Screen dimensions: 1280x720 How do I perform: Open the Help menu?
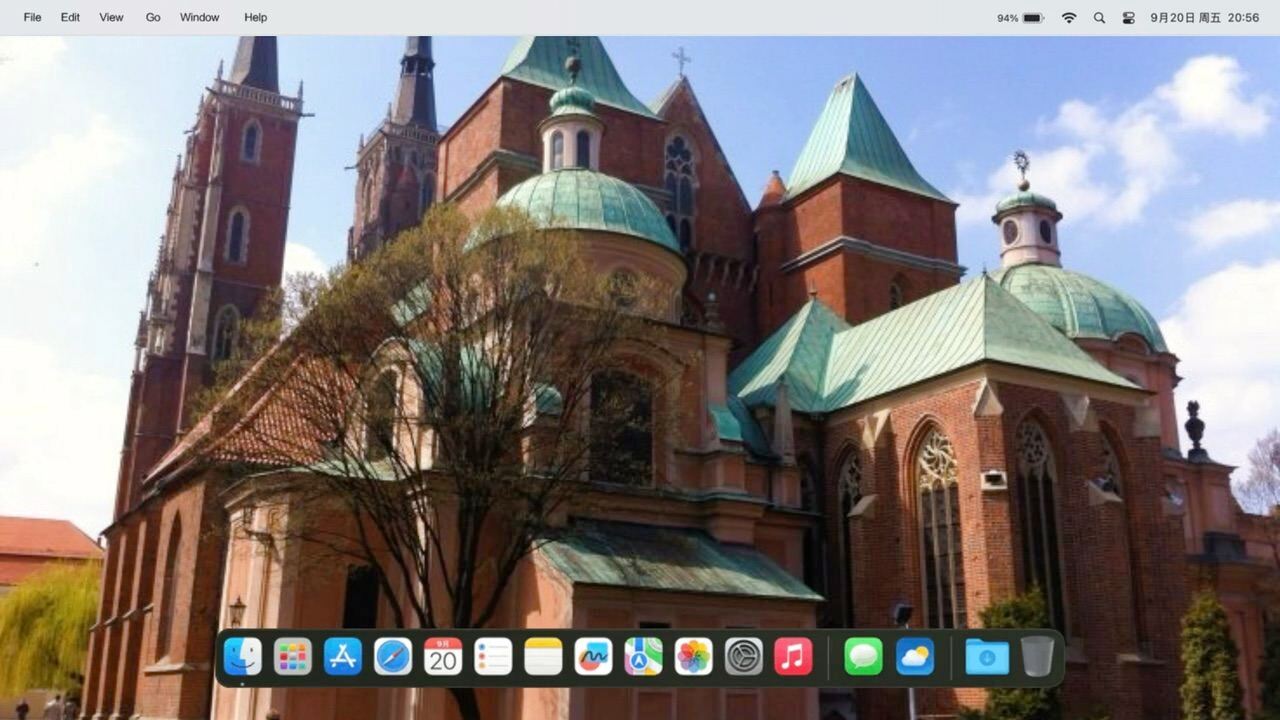[x=256, y=17]
